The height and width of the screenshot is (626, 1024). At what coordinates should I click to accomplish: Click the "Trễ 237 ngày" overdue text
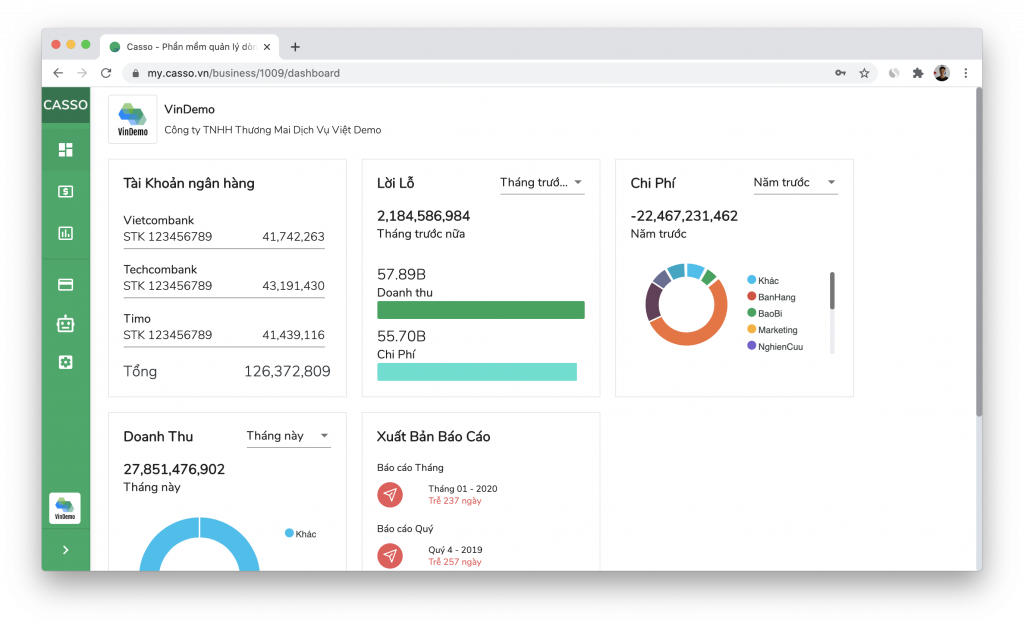pos(455,501)
